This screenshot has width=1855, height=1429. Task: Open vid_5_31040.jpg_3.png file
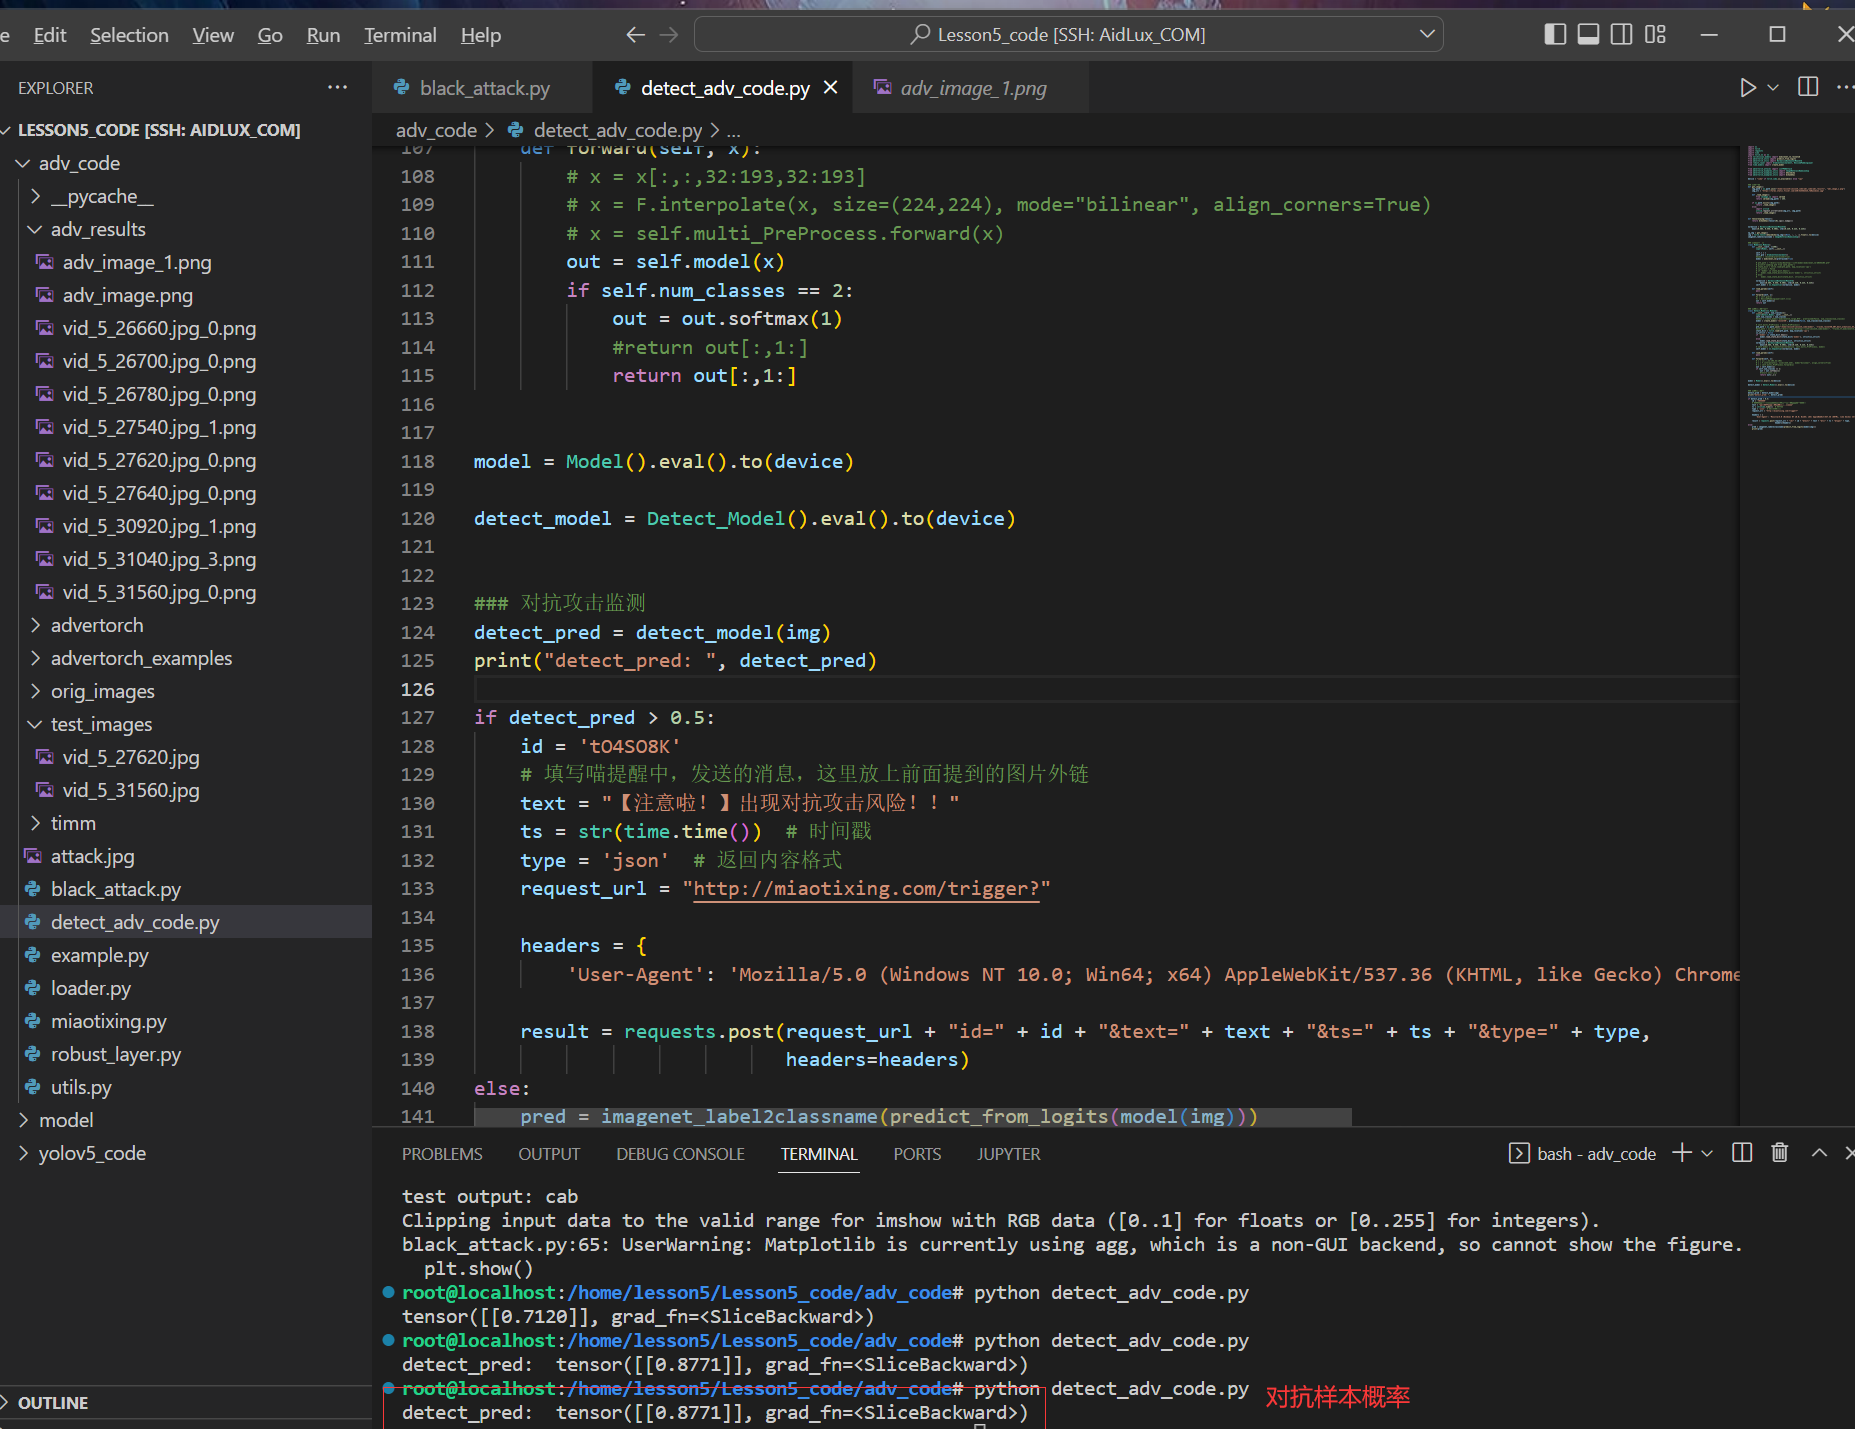coord(186,559)
